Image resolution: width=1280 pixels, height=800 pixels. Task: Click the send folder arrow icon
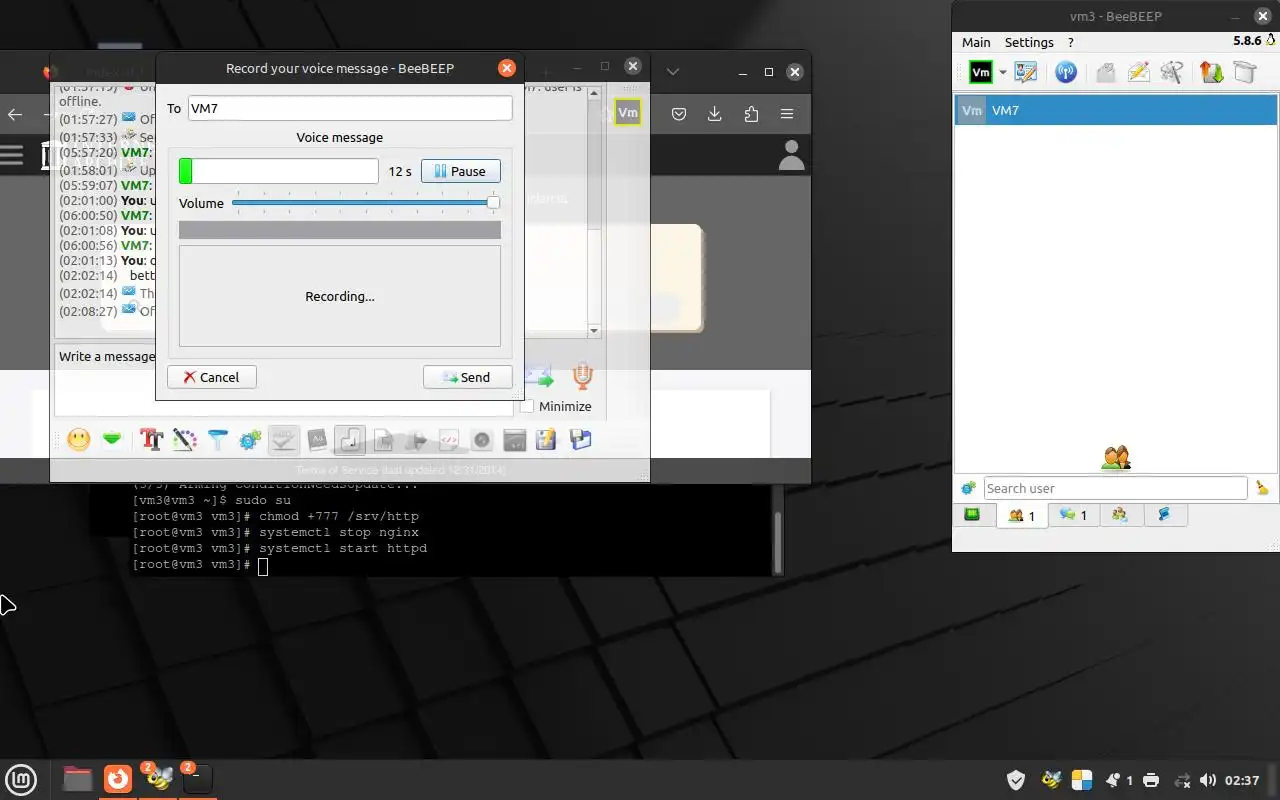tap(416, 439)
